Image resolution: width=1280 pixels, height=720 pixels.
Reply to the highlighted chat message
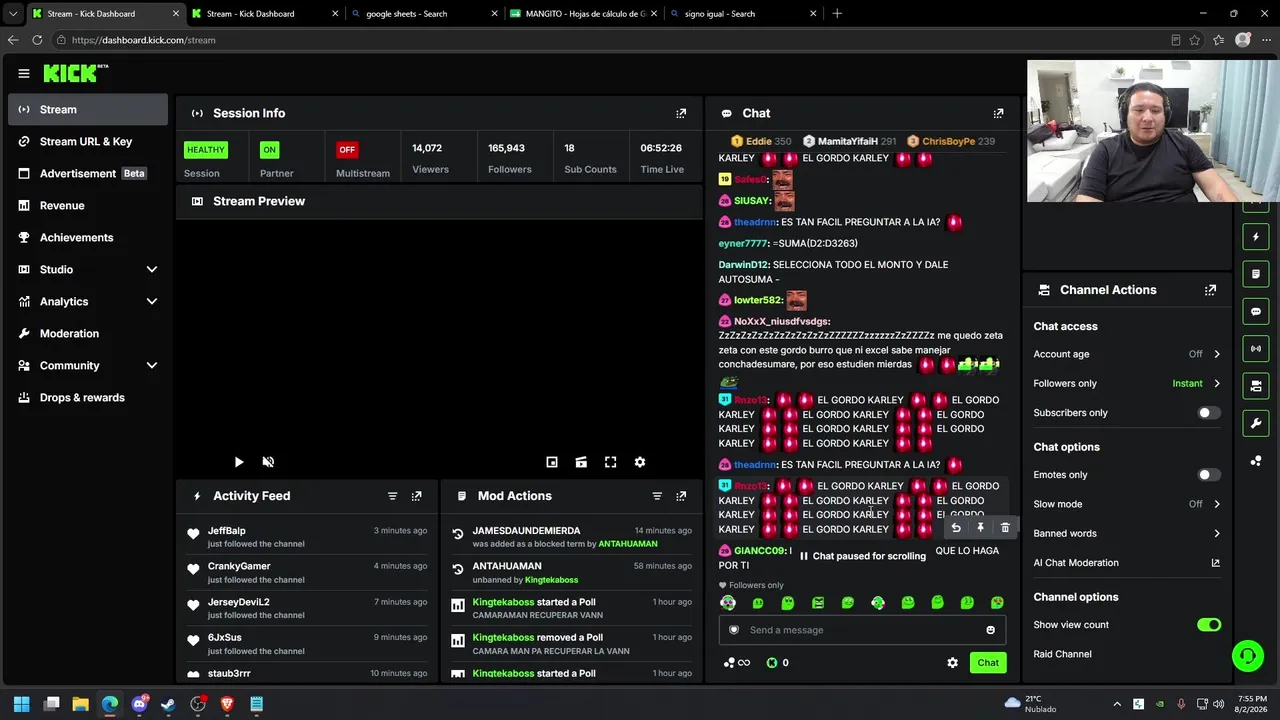click(956, 528)
